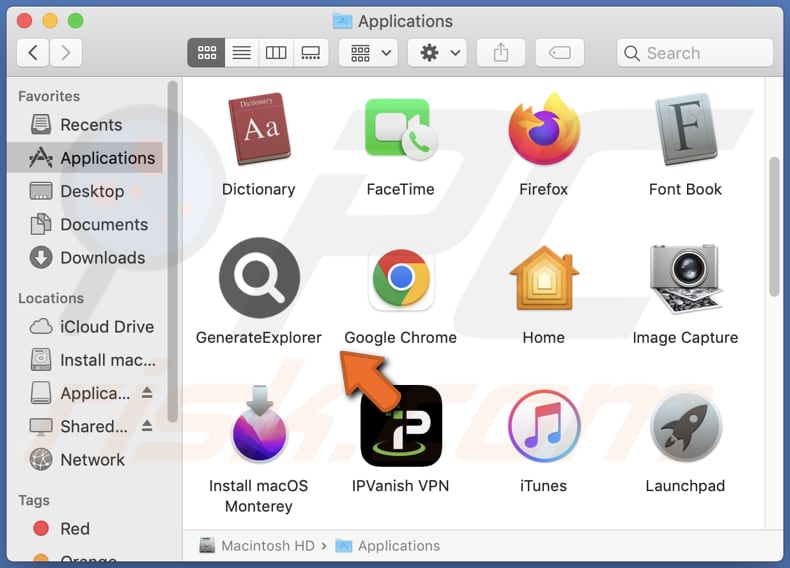Select Applications in the sidebar Favorites
790x568 pixels.
[85, 158]
